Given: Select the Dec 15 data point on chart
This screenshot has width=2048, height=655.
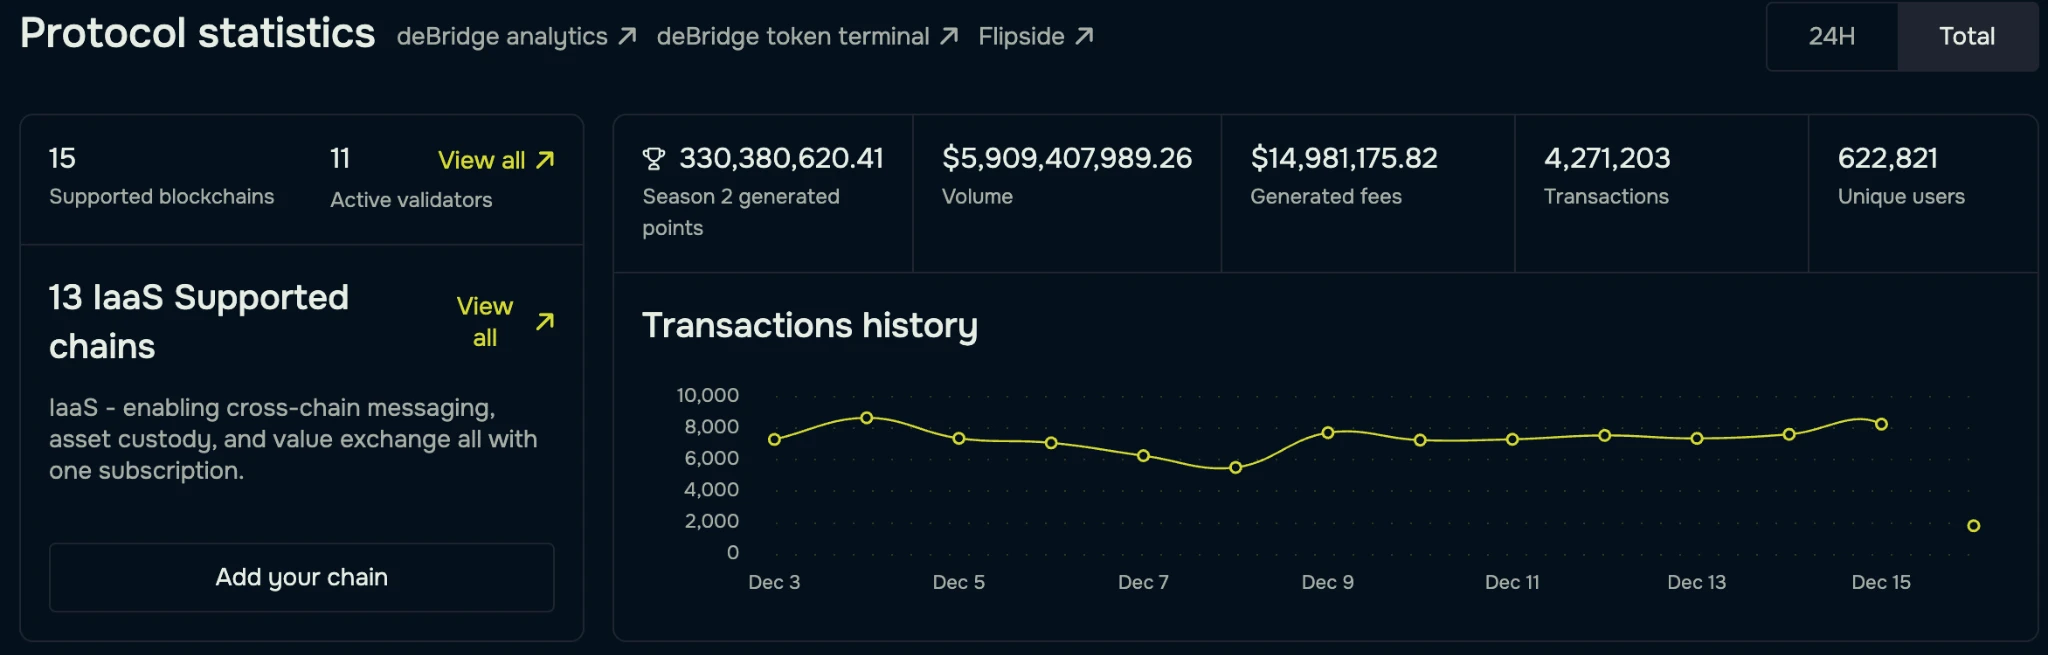Looking at the screenshot, I should [x=1881, y=424].
